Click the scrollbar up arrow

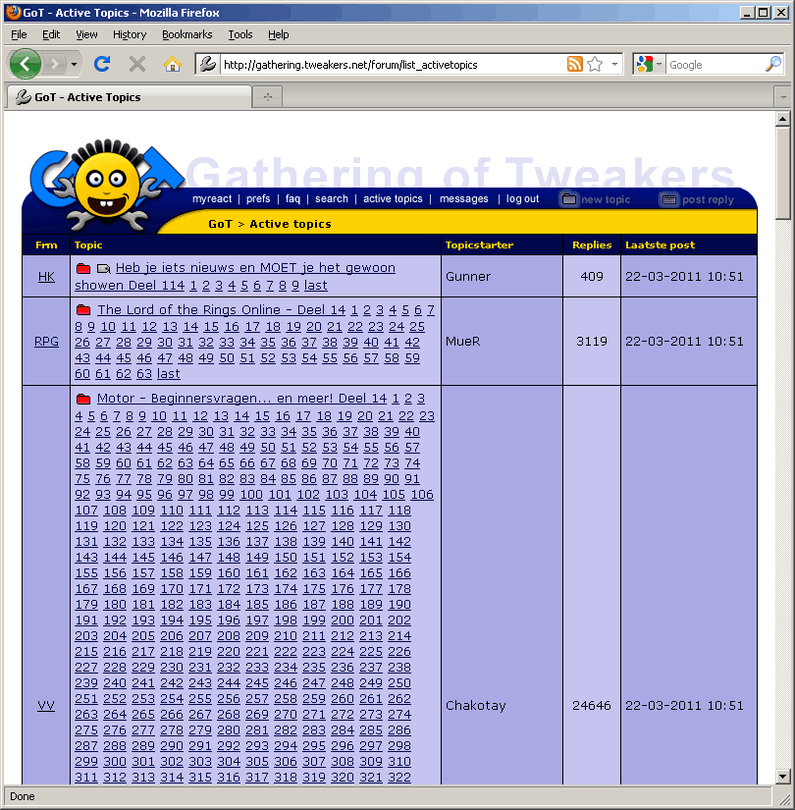coord(783,119)
